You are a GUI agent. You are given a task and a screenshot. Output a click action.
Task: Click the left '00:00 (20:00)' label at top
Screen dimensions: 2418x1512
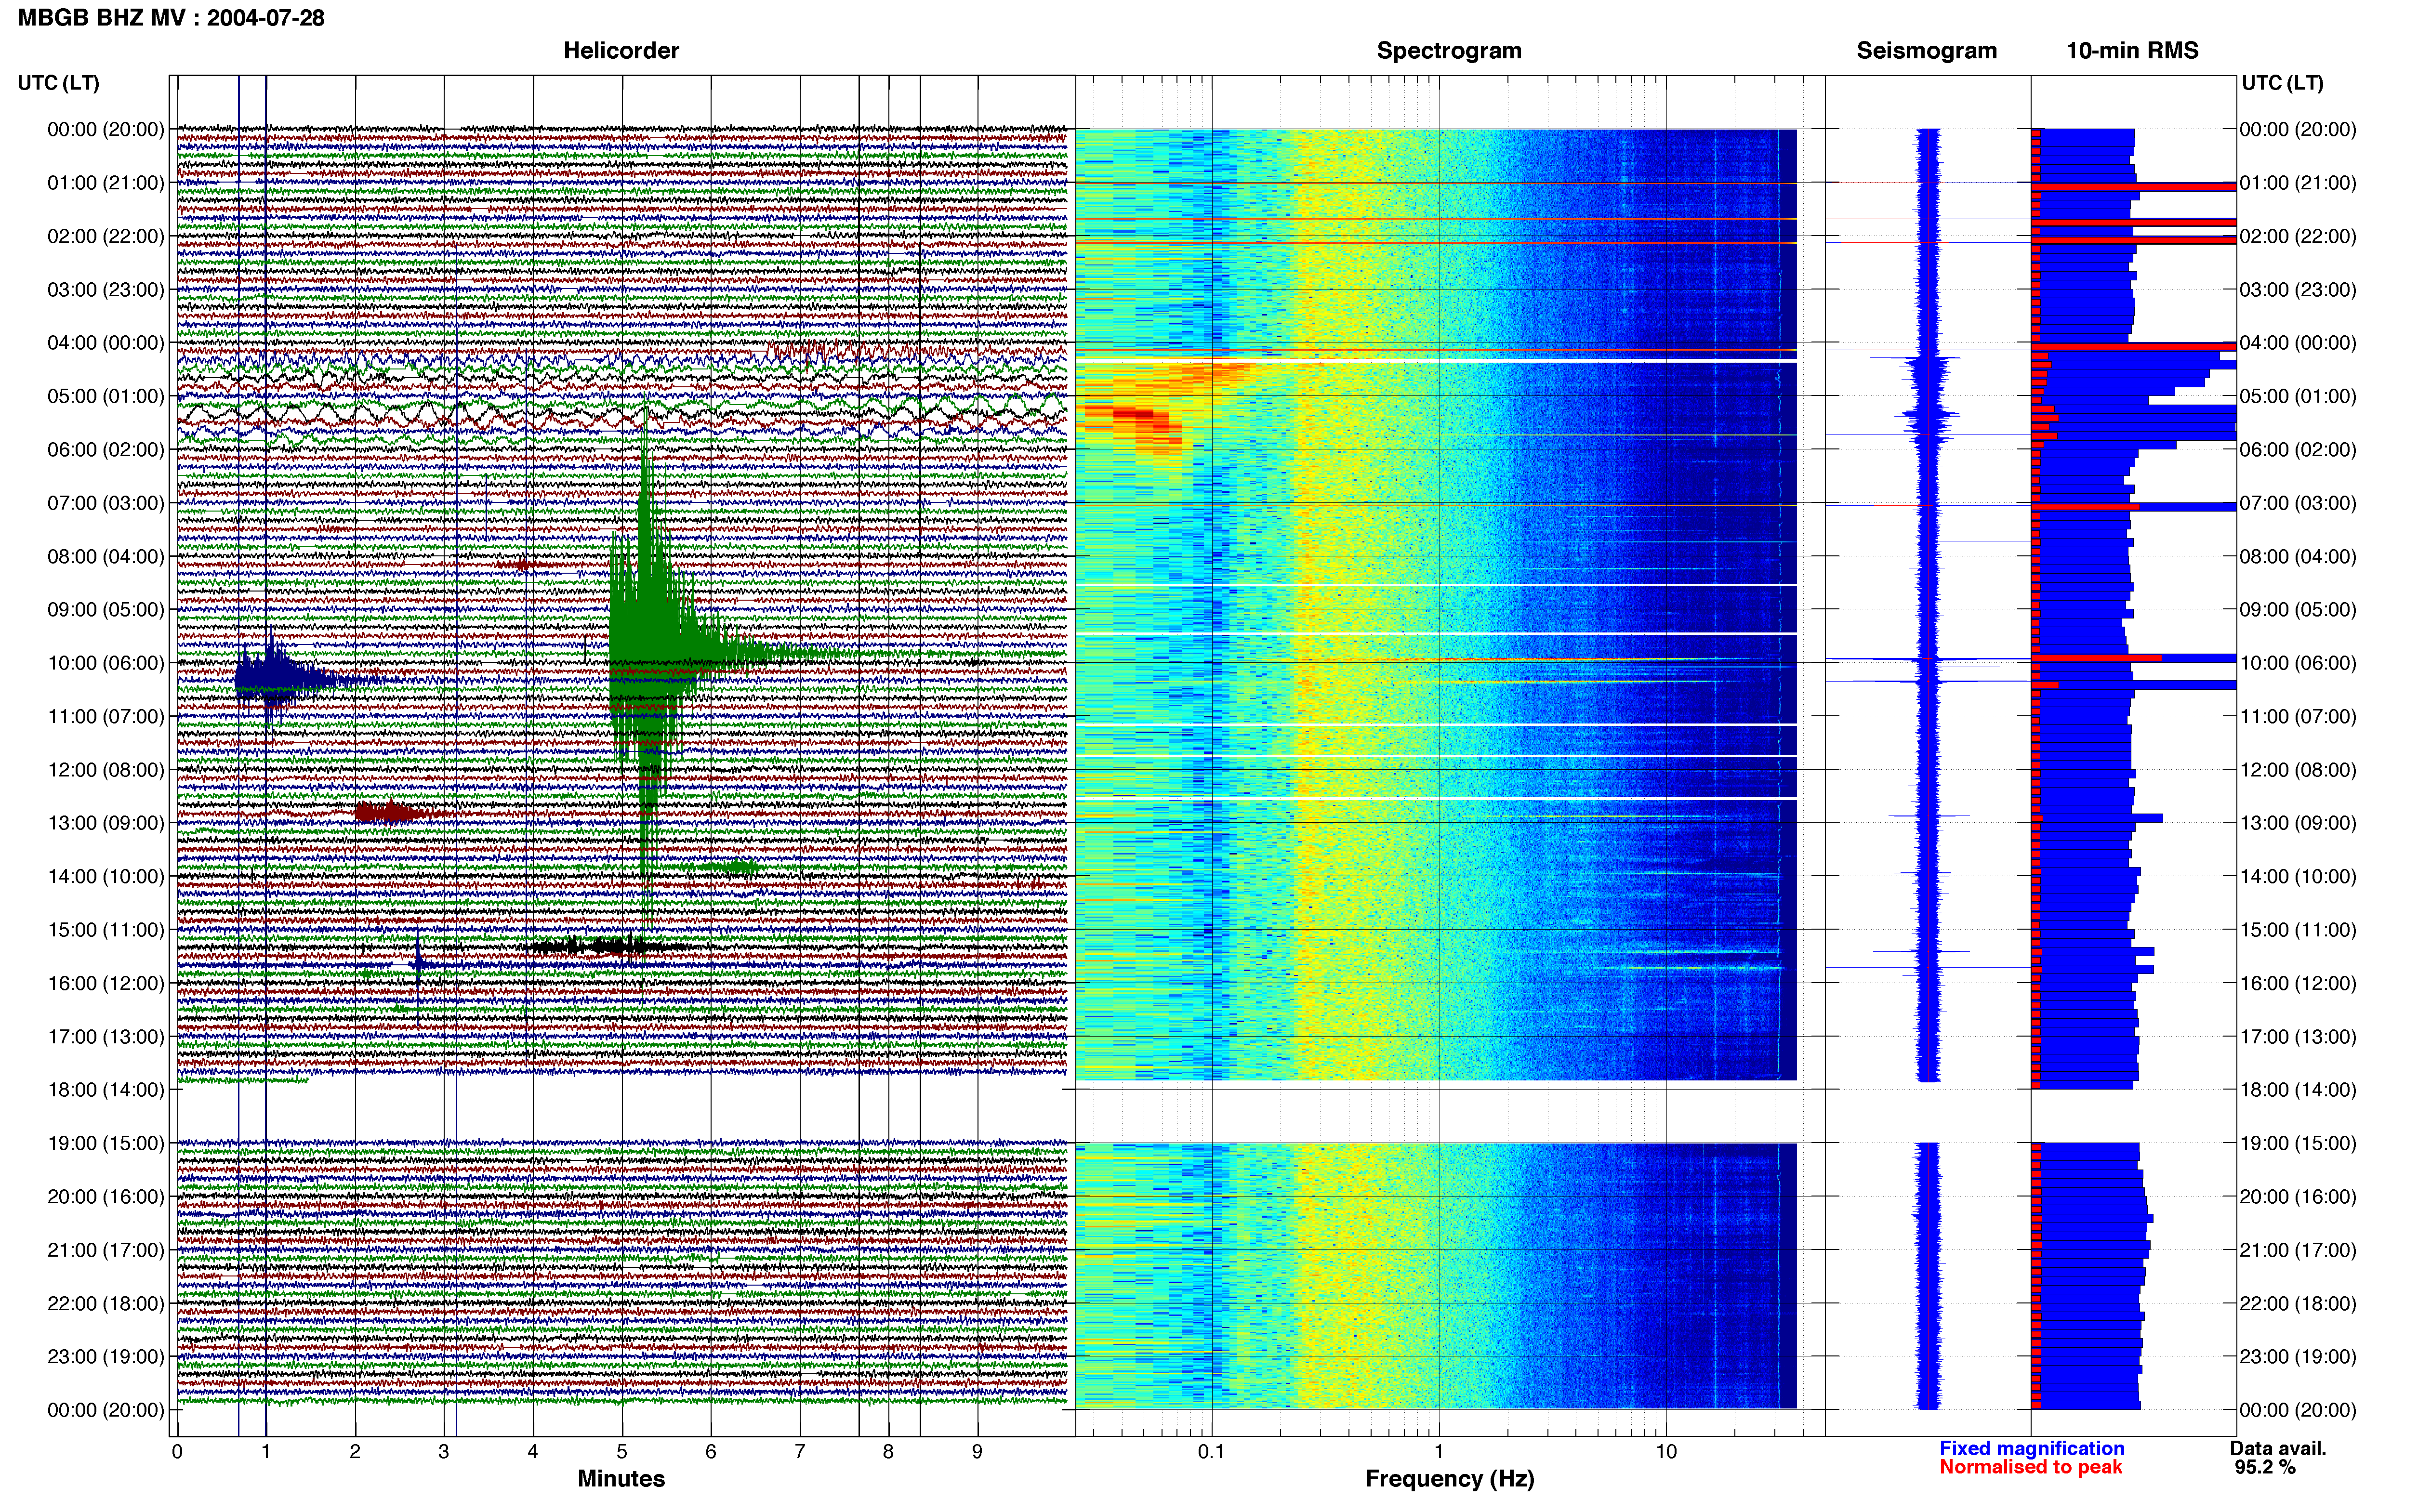click(x=106, y=129)
